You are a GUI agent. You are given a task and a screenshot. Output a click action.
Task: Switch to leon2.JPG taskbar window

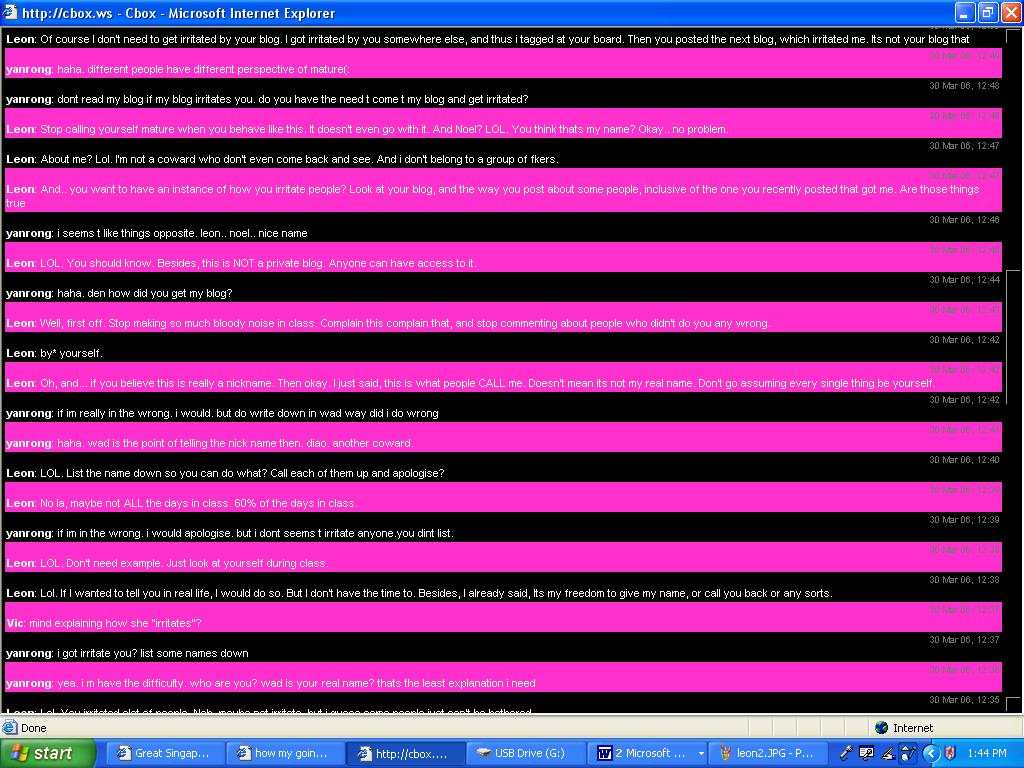[x=767, y=753]
